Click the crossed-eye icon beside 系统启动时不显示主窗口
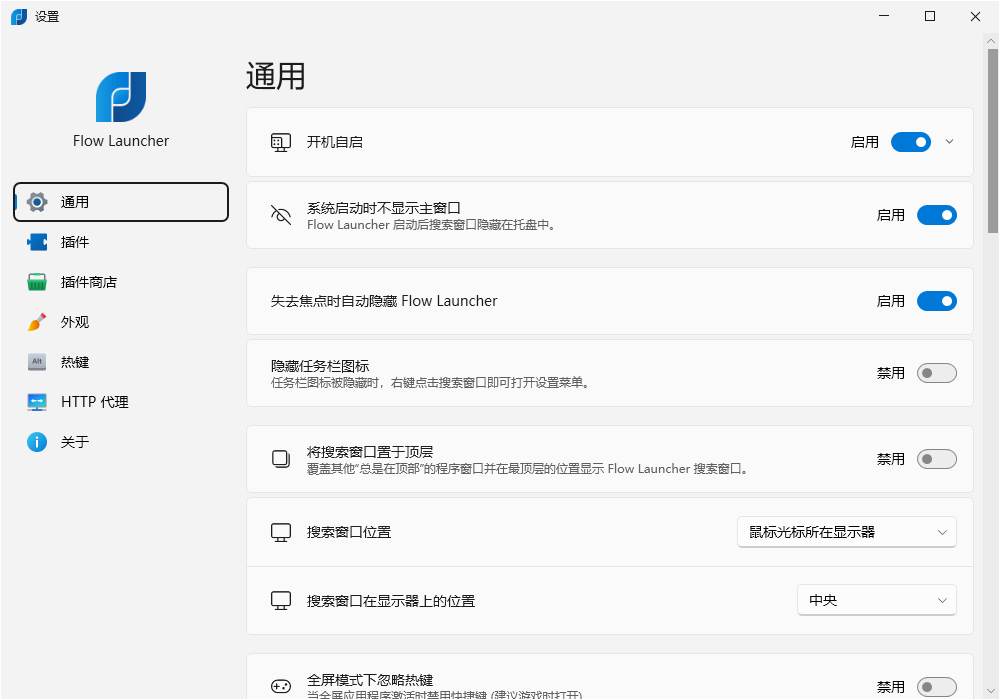This screenshot has width=1000, height=700. pyautogui.click(x=281, y=215)
